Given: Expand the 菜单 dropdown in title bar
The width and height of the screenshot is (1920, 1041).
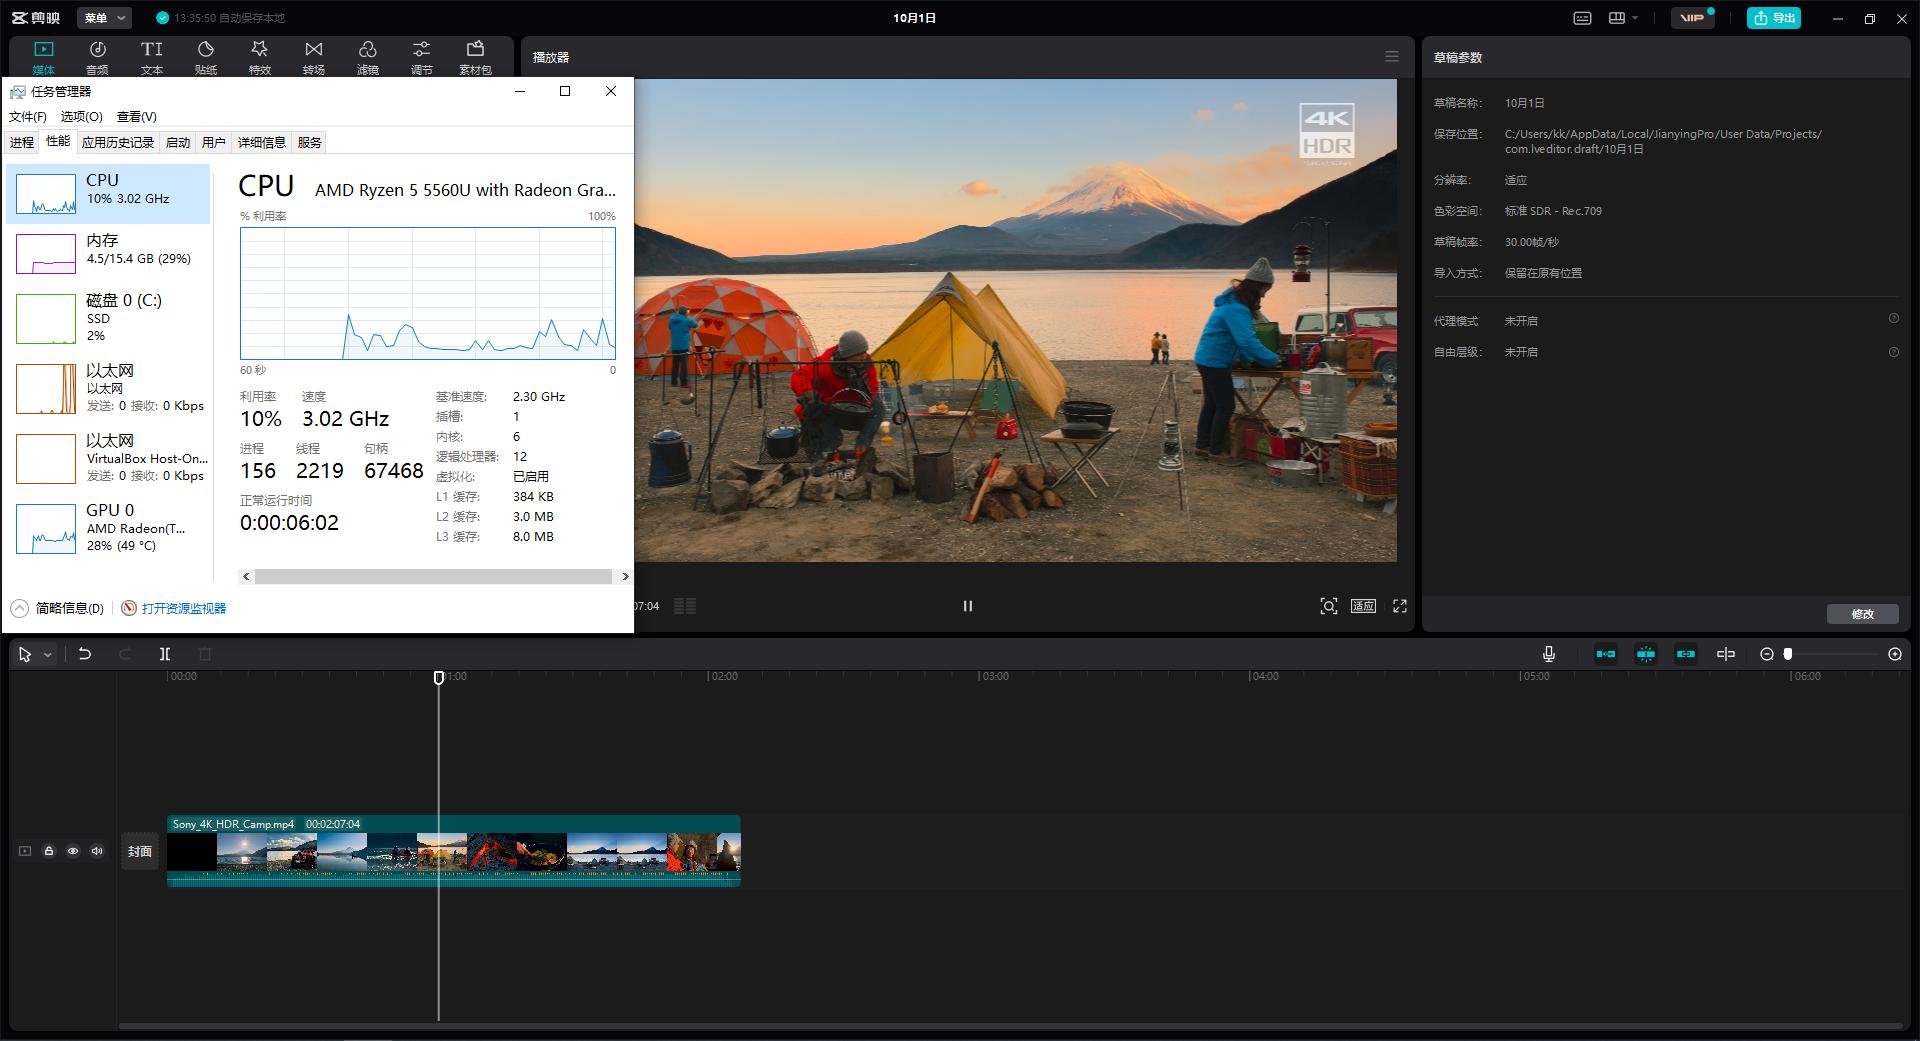Looking at the screenshot, I should point(105,18).
